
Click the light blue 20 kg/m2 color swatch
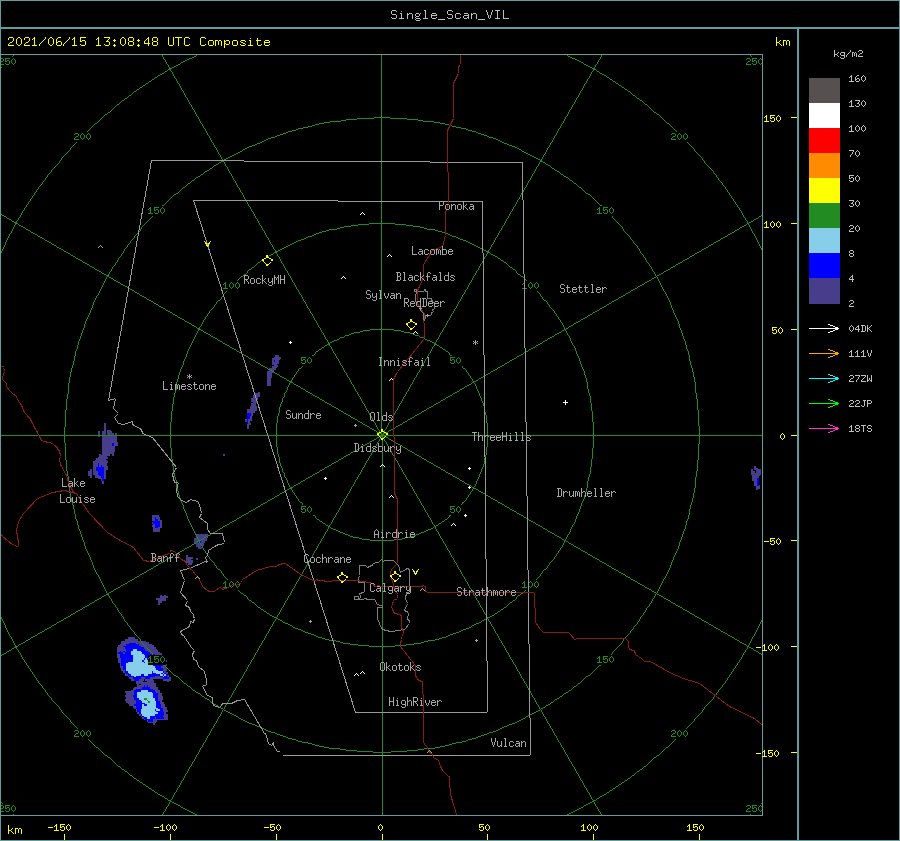pyautogui.click(x=824, y=241)
